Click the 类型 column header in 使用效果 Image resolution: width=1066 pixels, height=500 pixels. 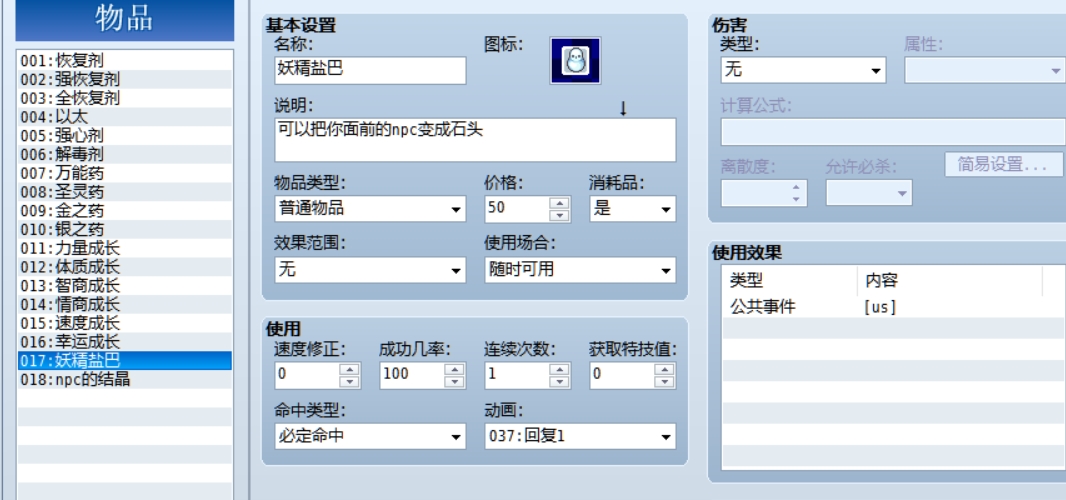click(789, 280)
